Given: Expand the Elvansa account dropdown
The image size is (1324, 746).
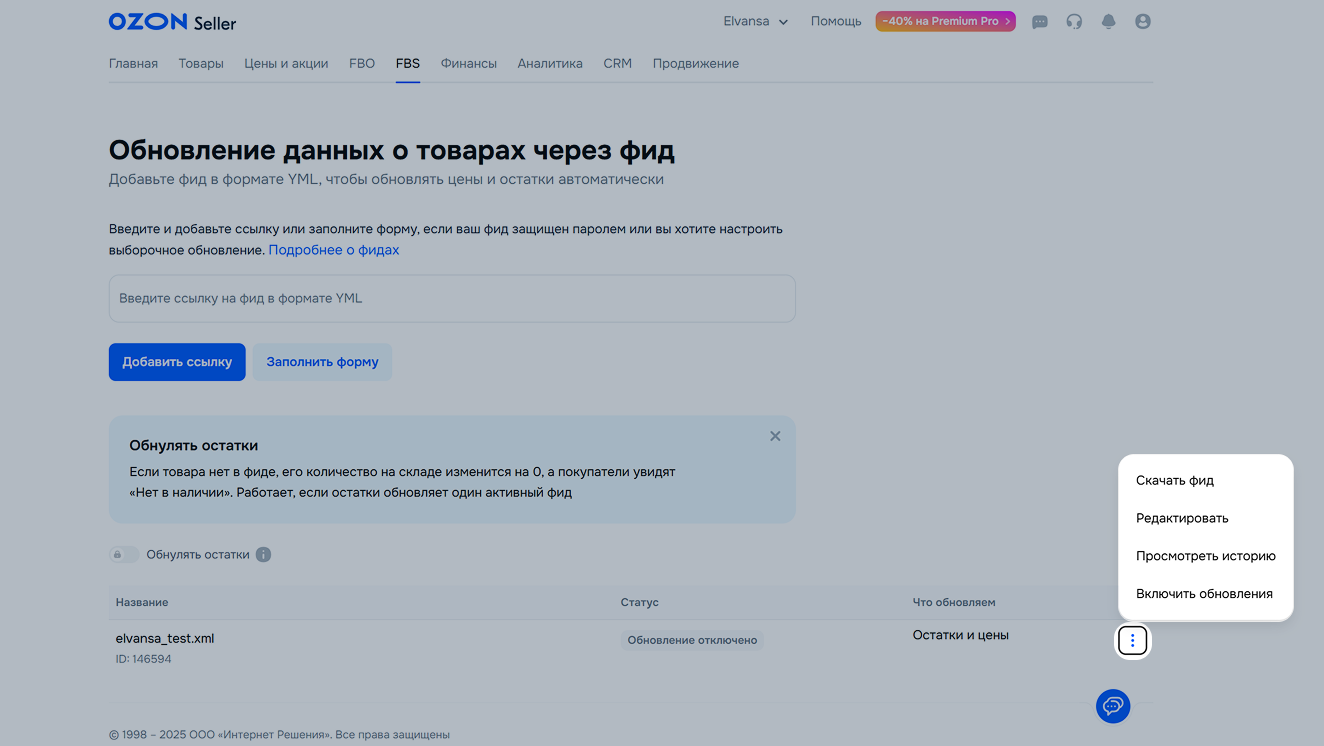Looking at the screenshot, I should [x=755, y=21].
